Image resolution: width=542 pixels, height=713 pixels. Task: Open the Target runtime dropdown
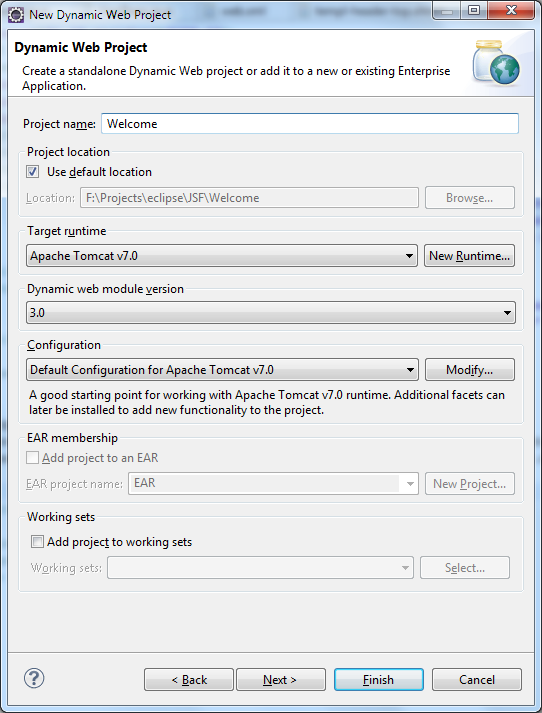222,256
